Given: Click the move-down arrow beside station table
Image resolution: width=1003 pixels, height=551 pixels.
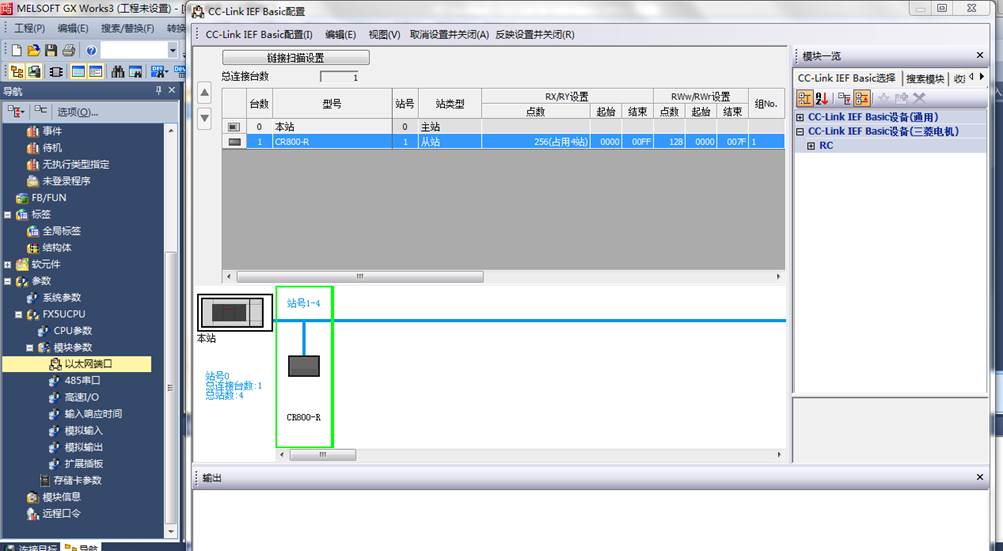Looking at the screenshot, I should (x=205, y=118).
